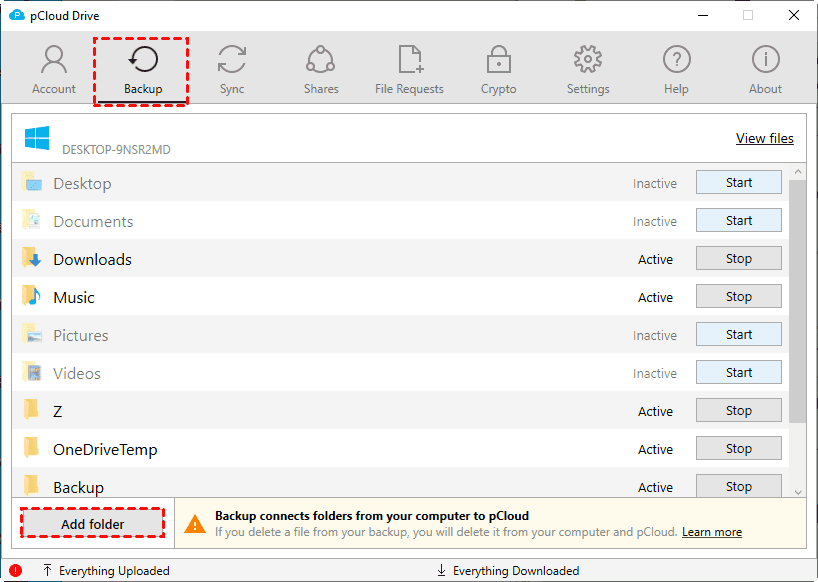Click the Add folder button

pyautogui.click(x=92, y=524)
